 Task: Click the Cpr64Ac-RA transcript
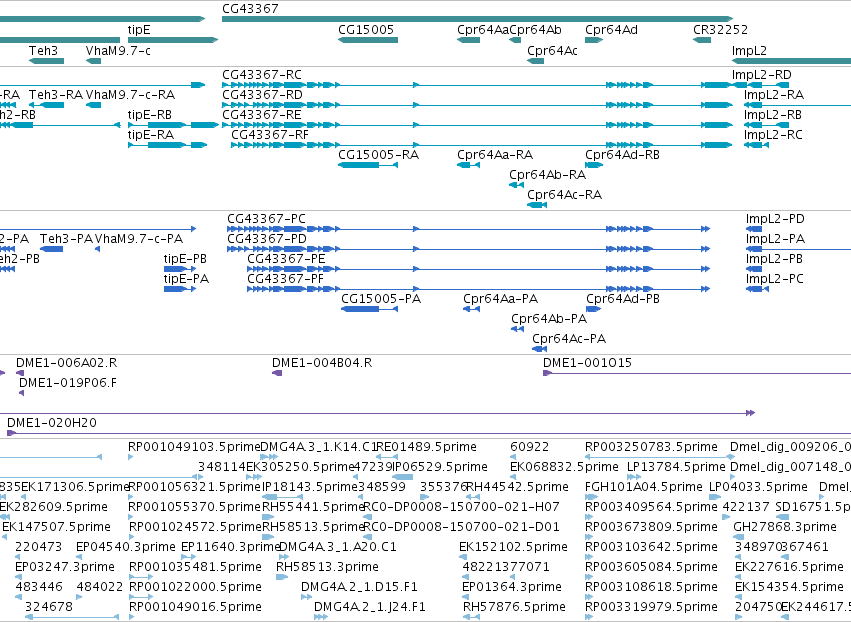click(537, 205)
